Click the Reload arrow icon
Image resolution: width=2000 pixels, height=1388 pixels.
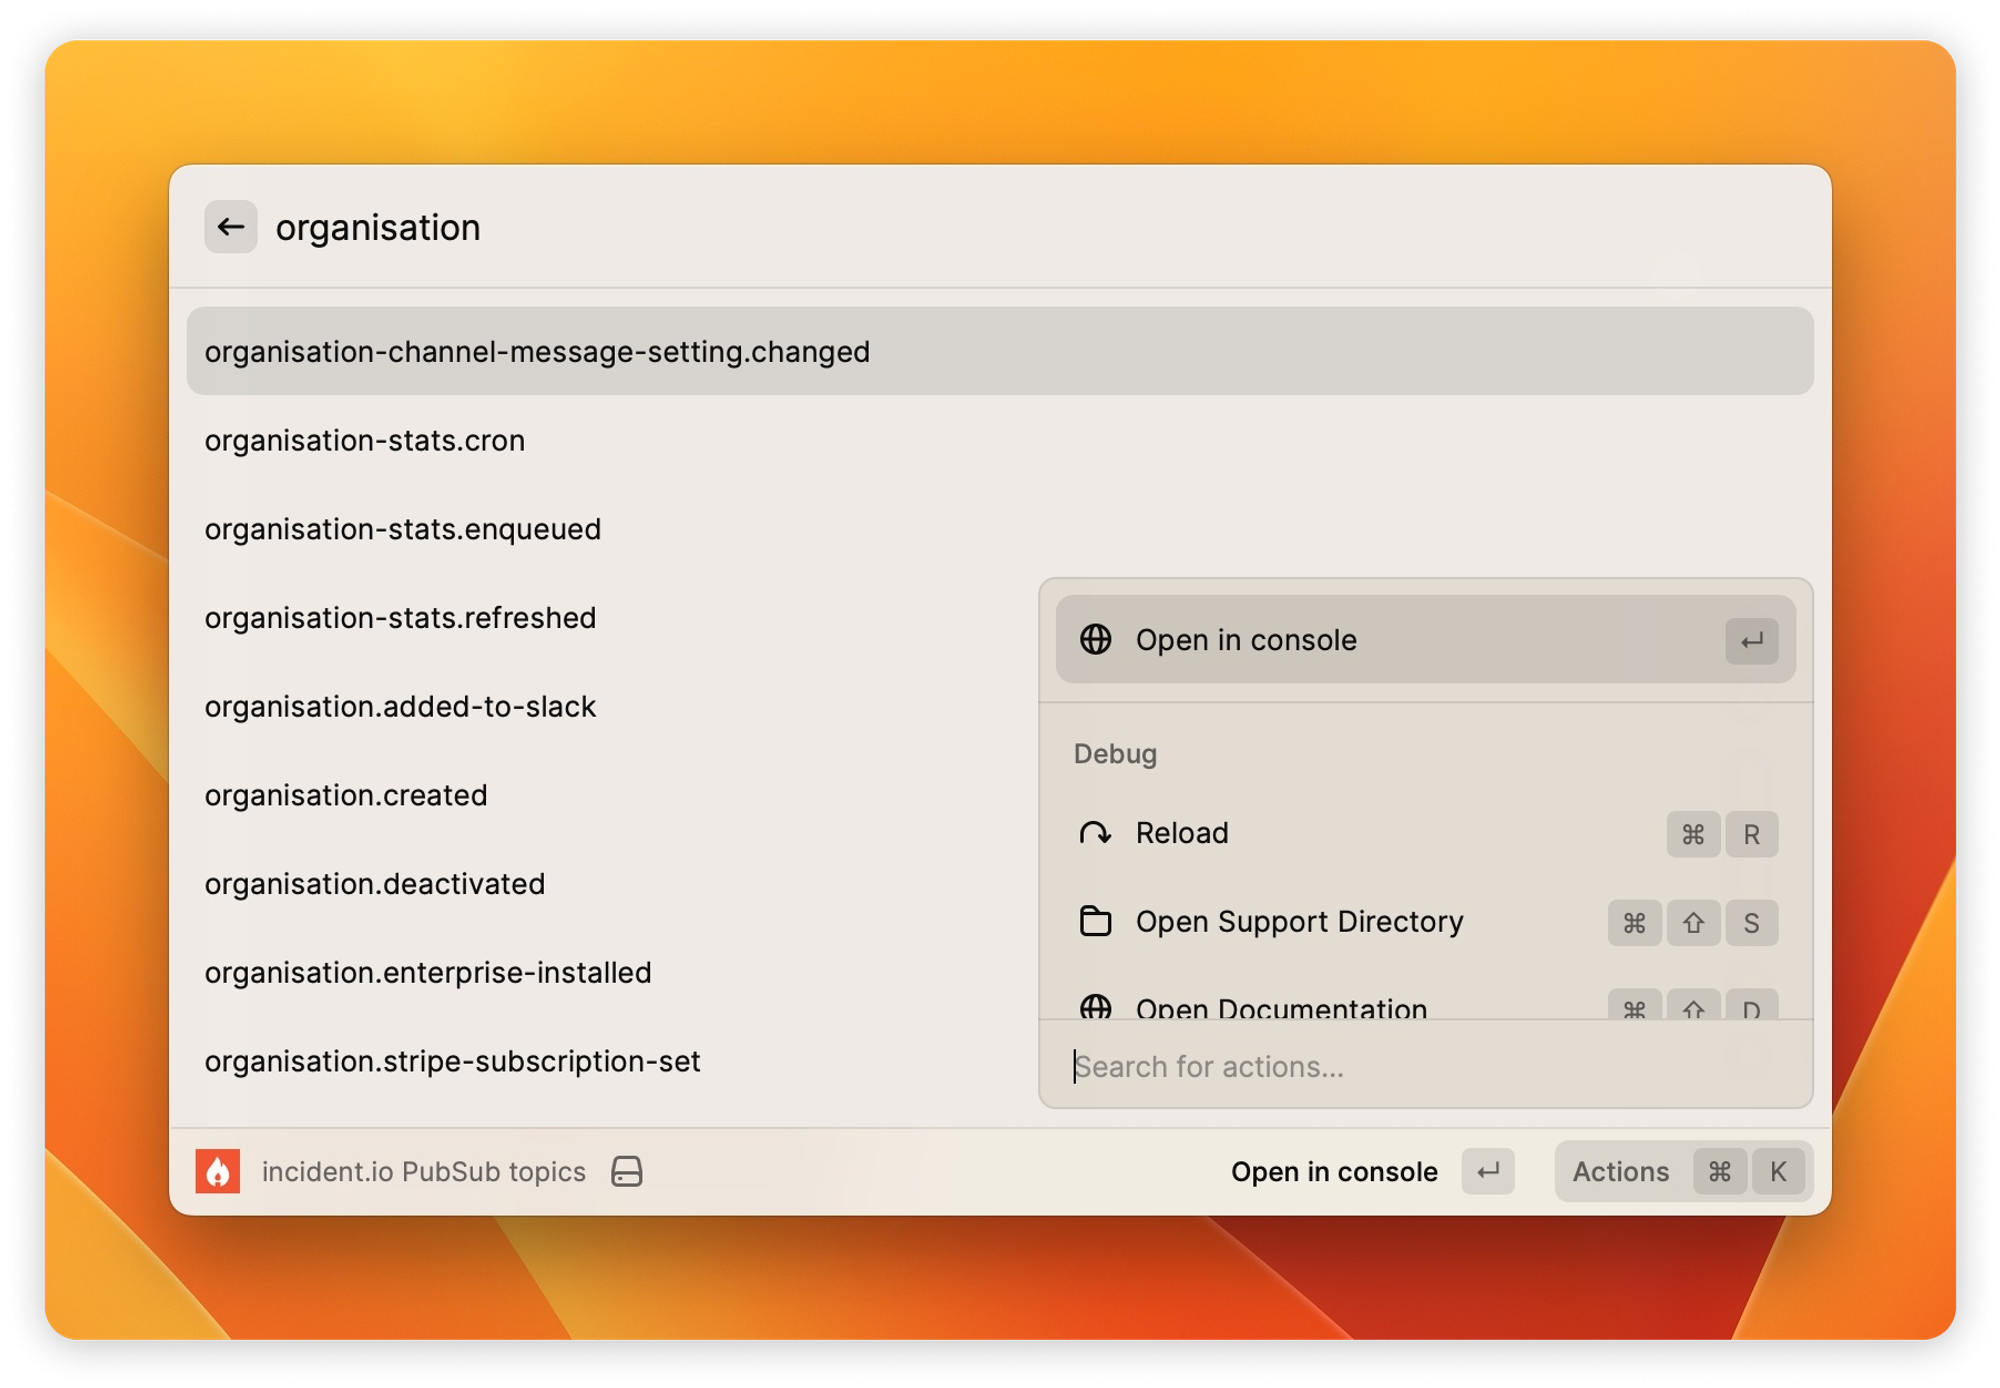click(1095, 833)
